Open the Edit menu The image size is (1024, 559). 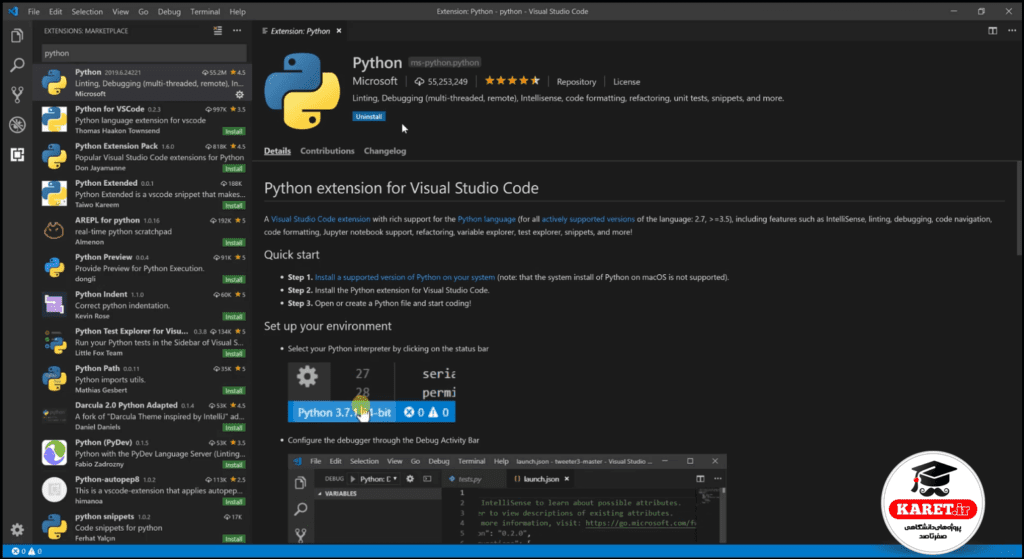click(x=56, y=12)
